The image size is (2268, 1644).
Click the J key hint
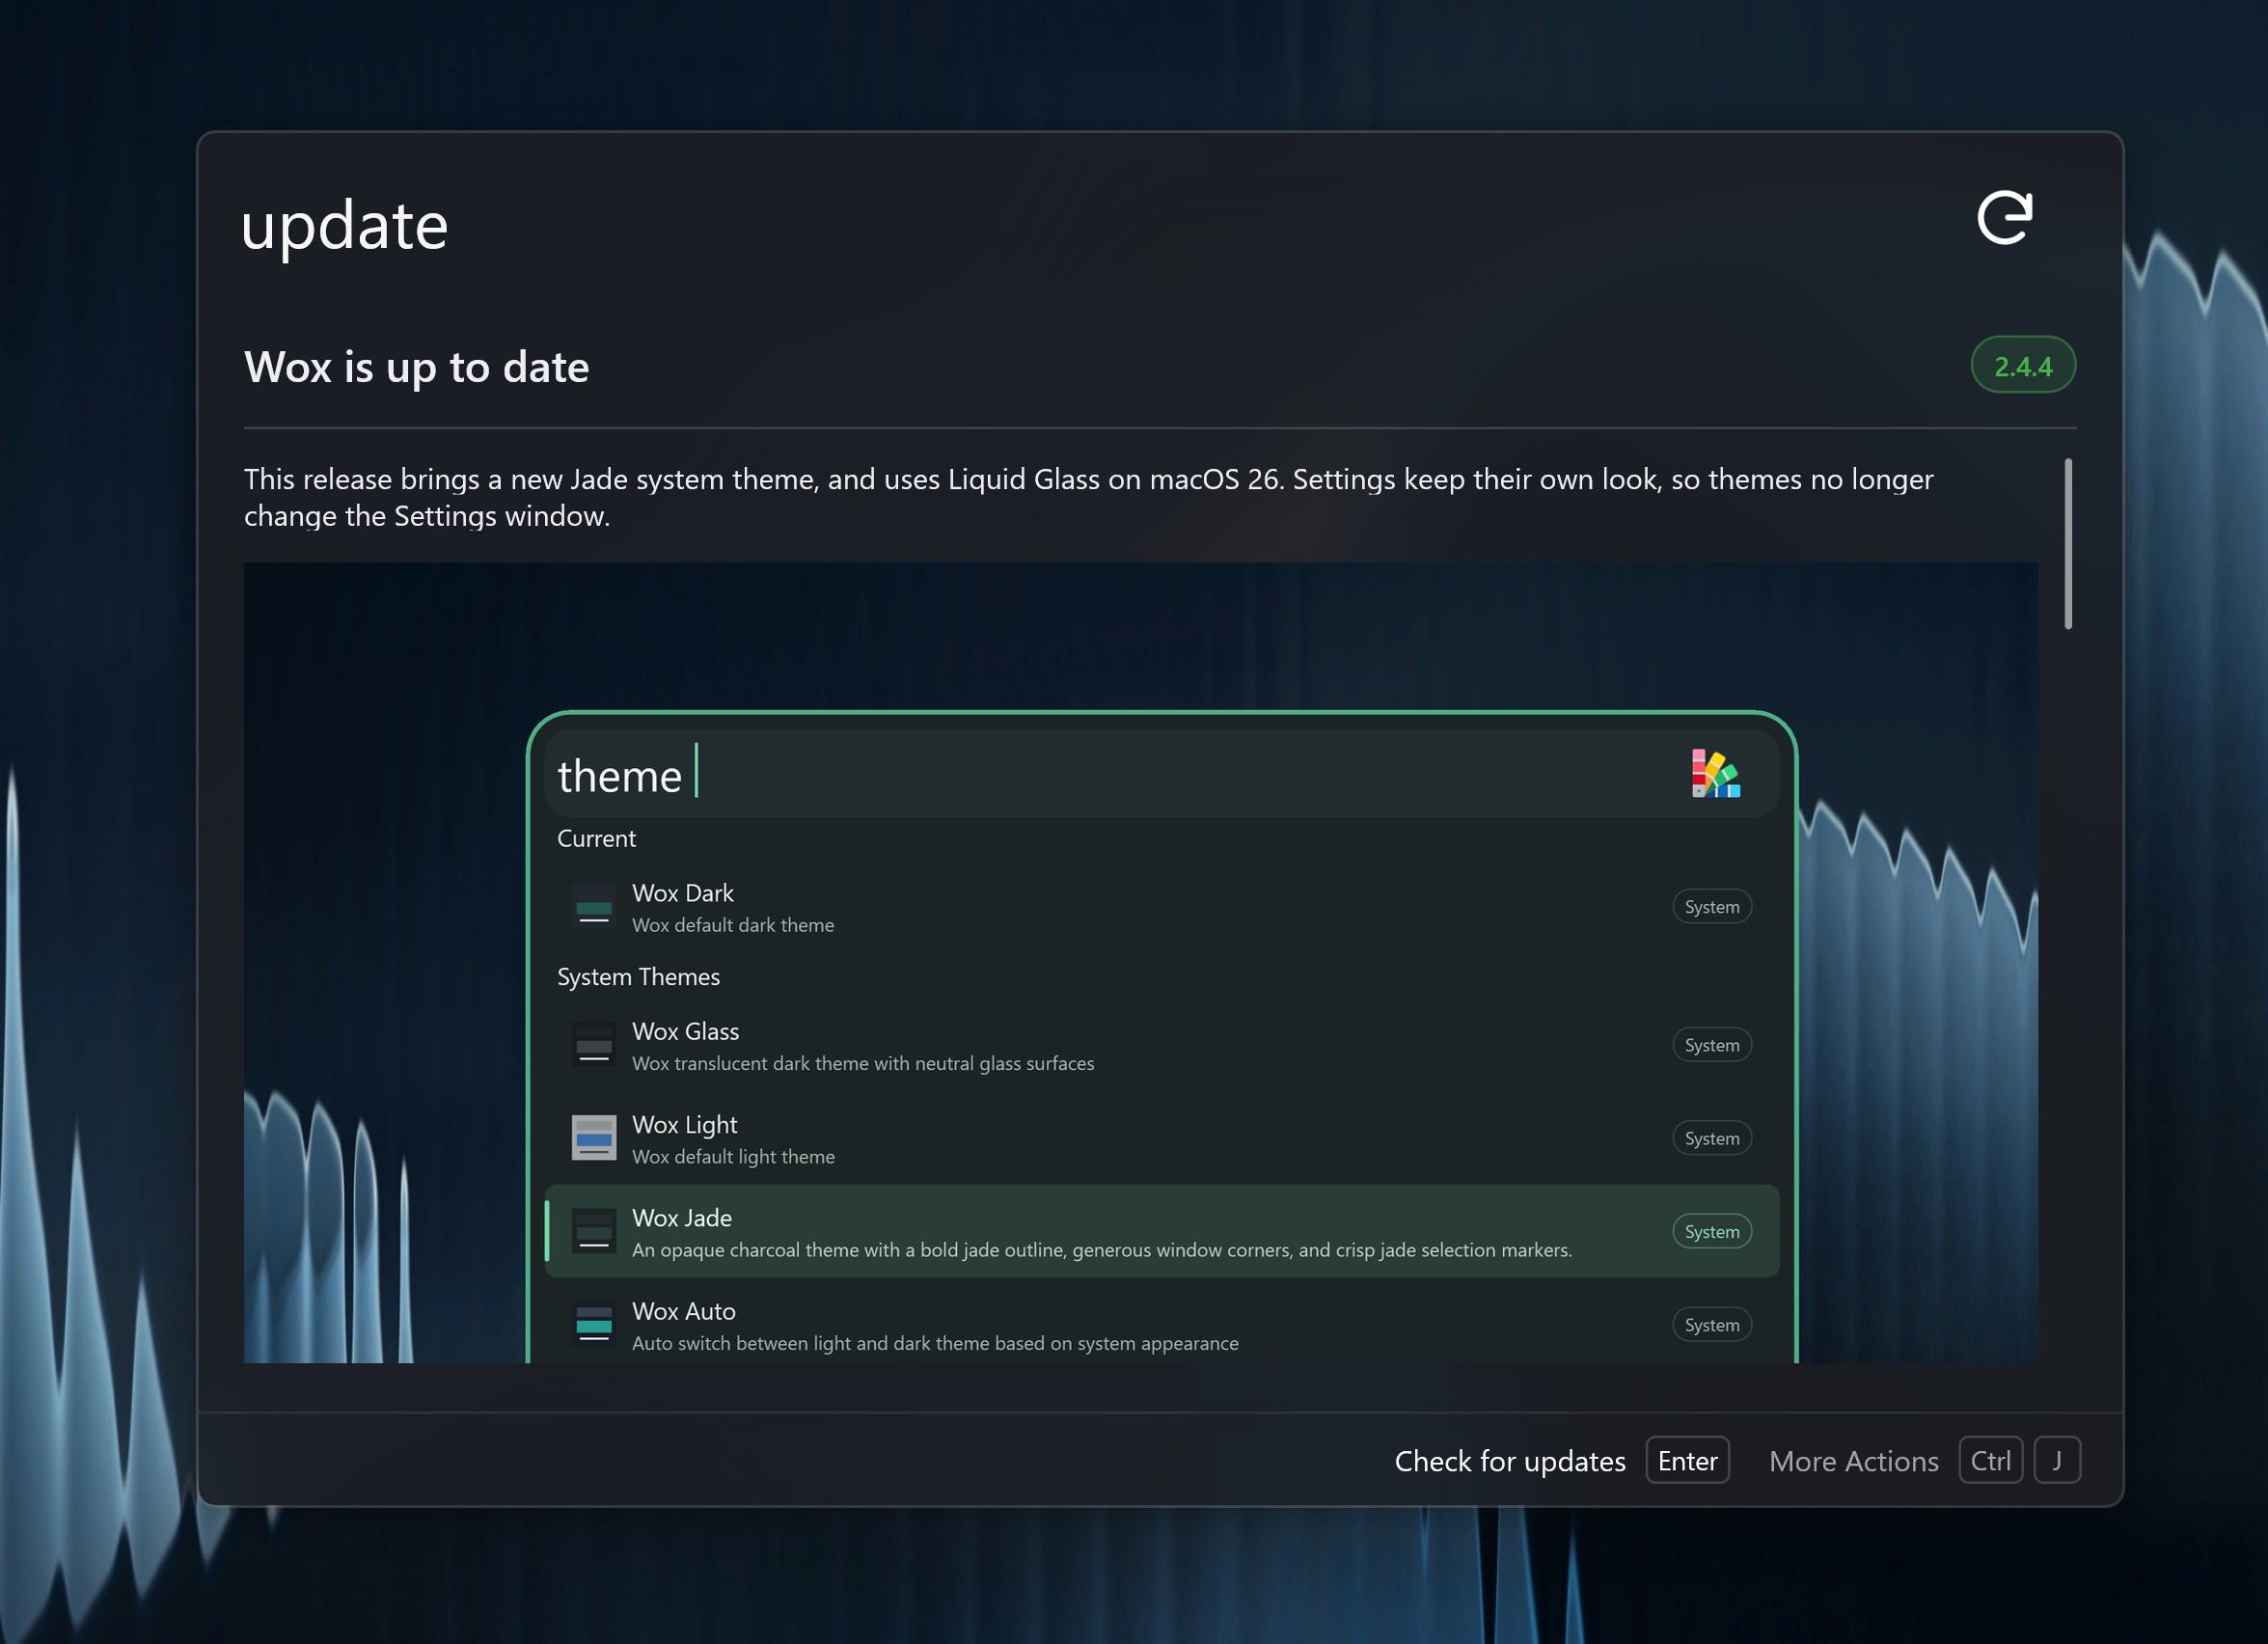2057,1461
